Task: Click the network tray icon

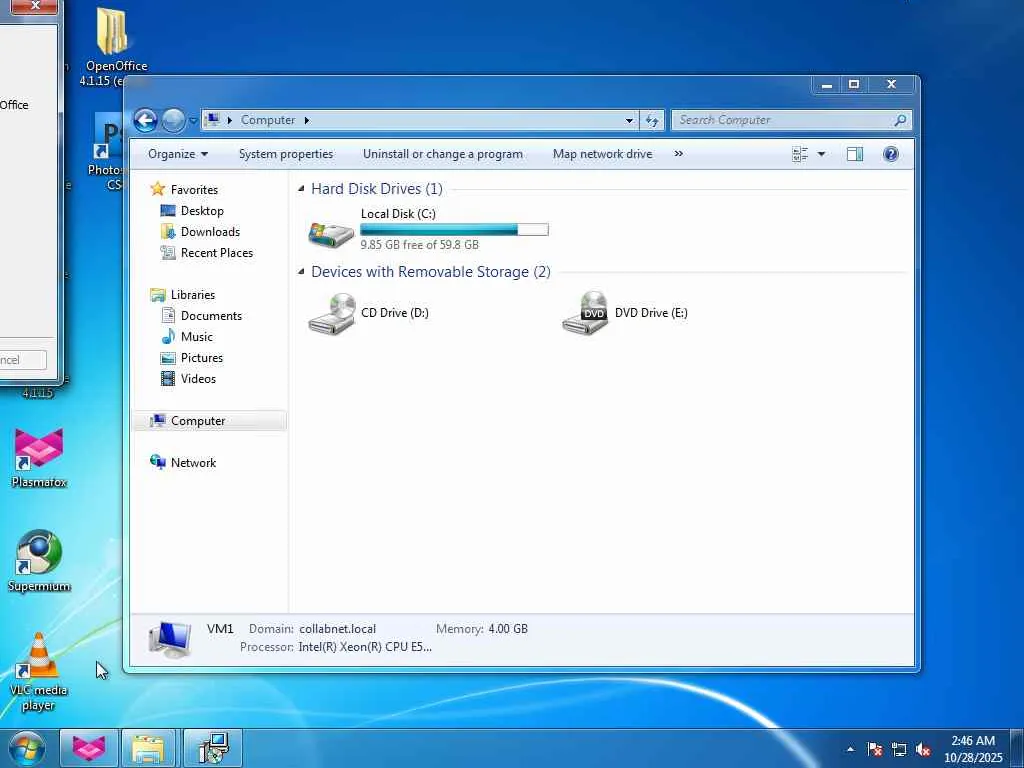Action: click(x=899, y=749)
